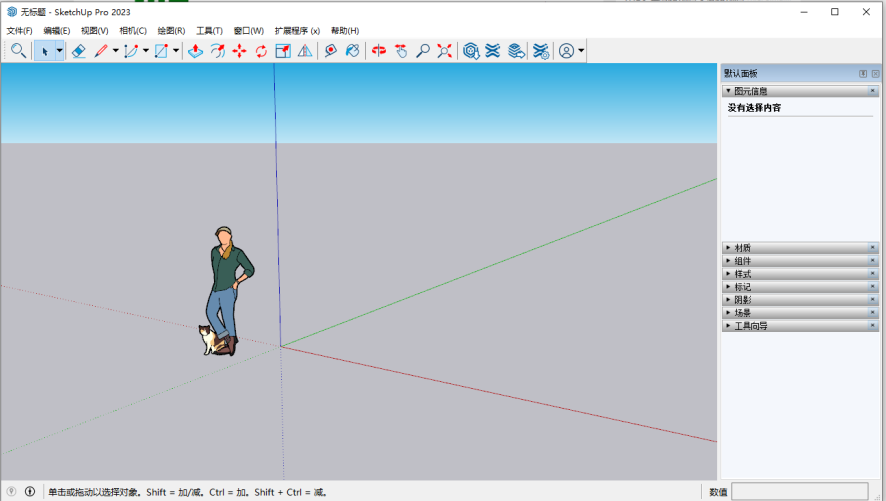Open the 编辑(E) menu
This screenshot has height=501, width=886.
(57, 31)
